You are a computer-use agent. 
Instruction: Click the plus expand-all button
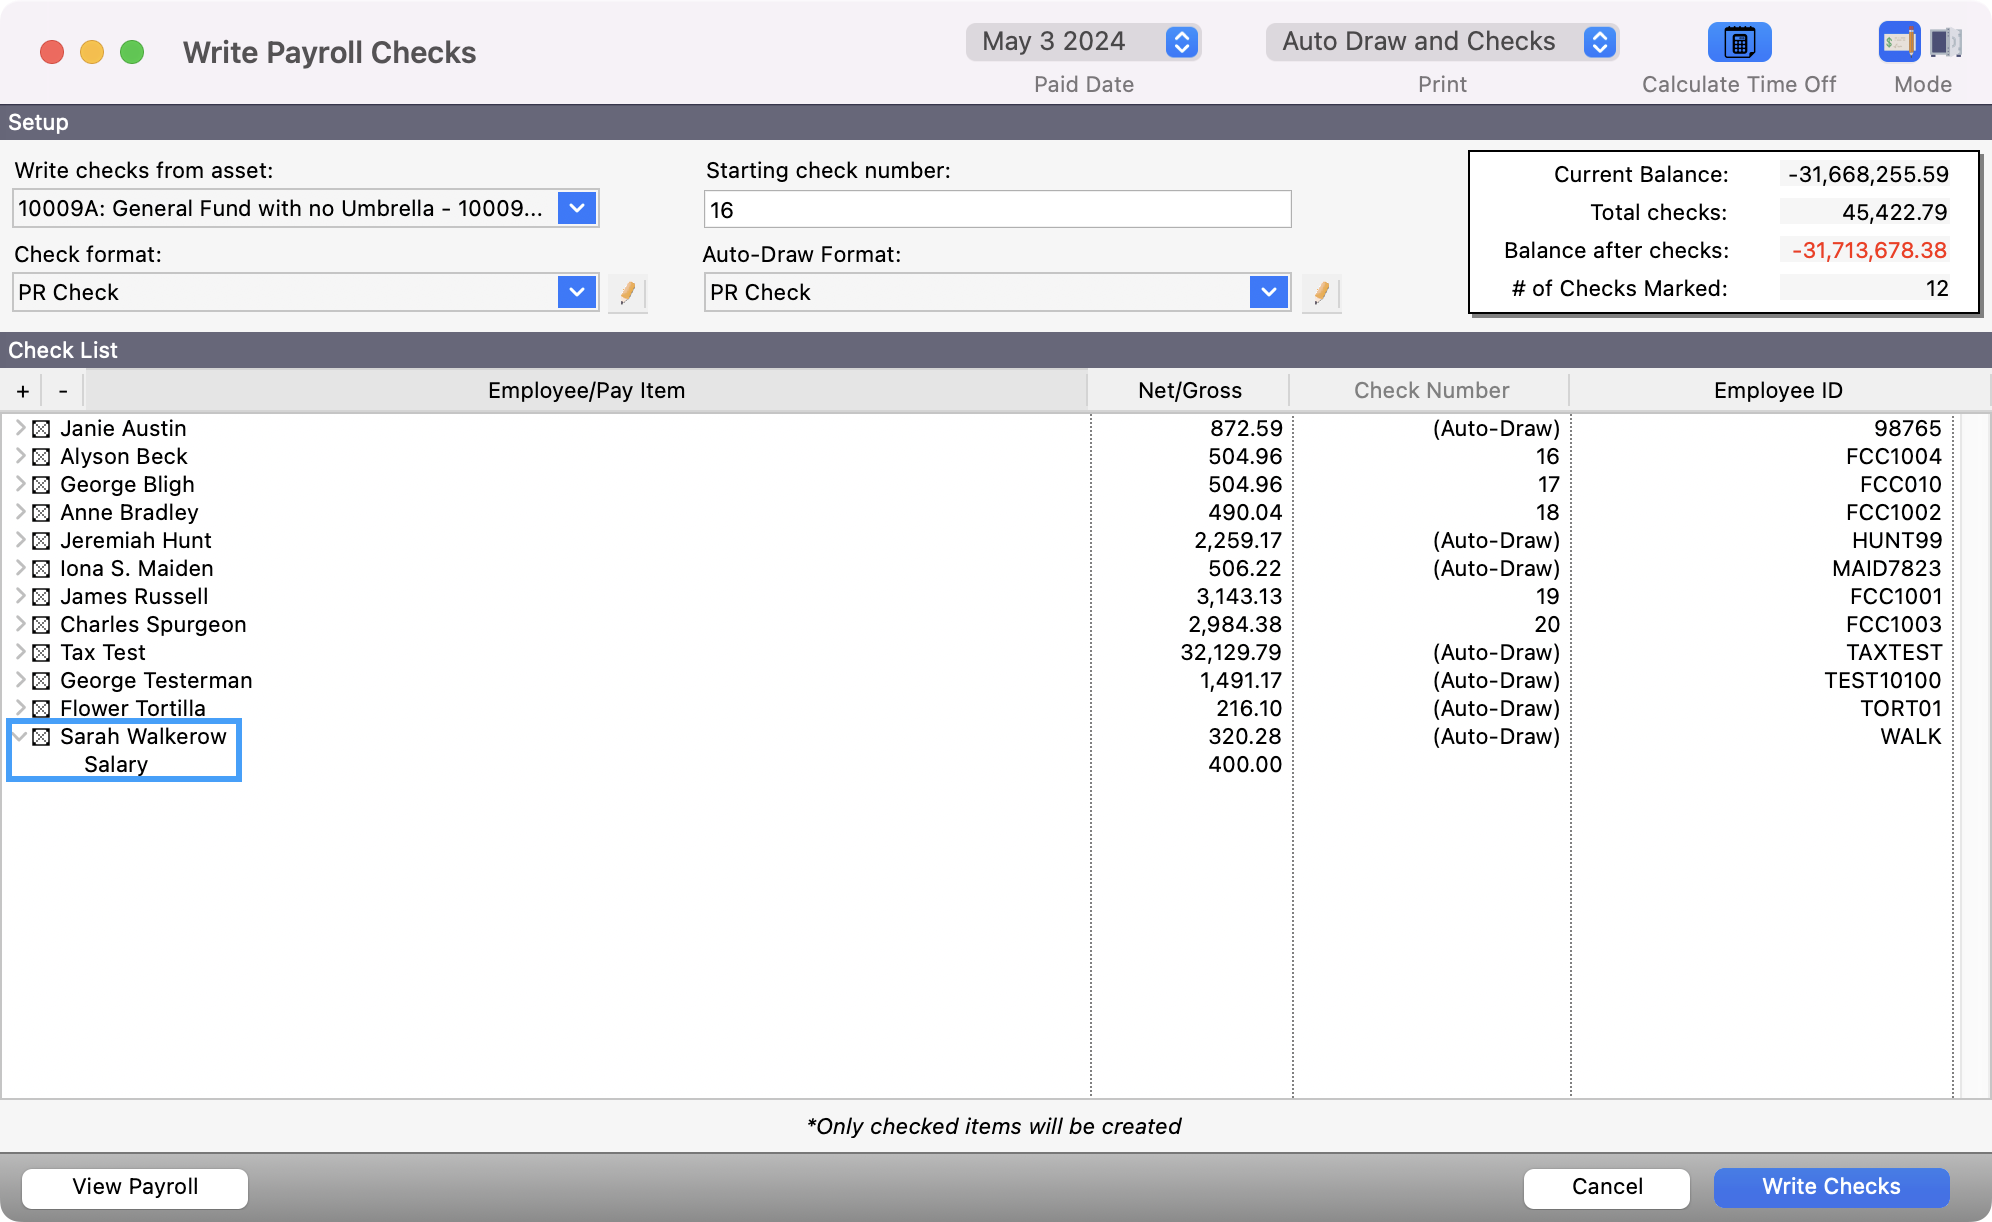(23, 391)
